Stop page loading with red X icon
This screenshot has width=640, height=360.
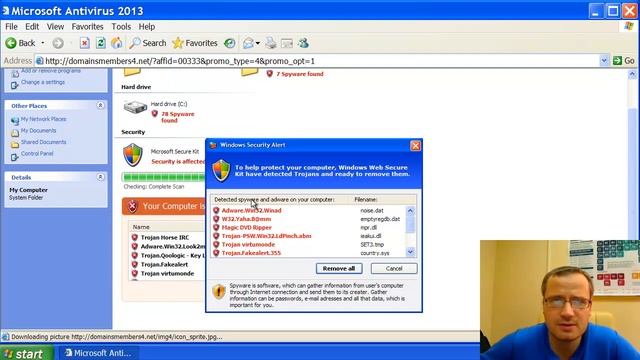tap(84, 43)
